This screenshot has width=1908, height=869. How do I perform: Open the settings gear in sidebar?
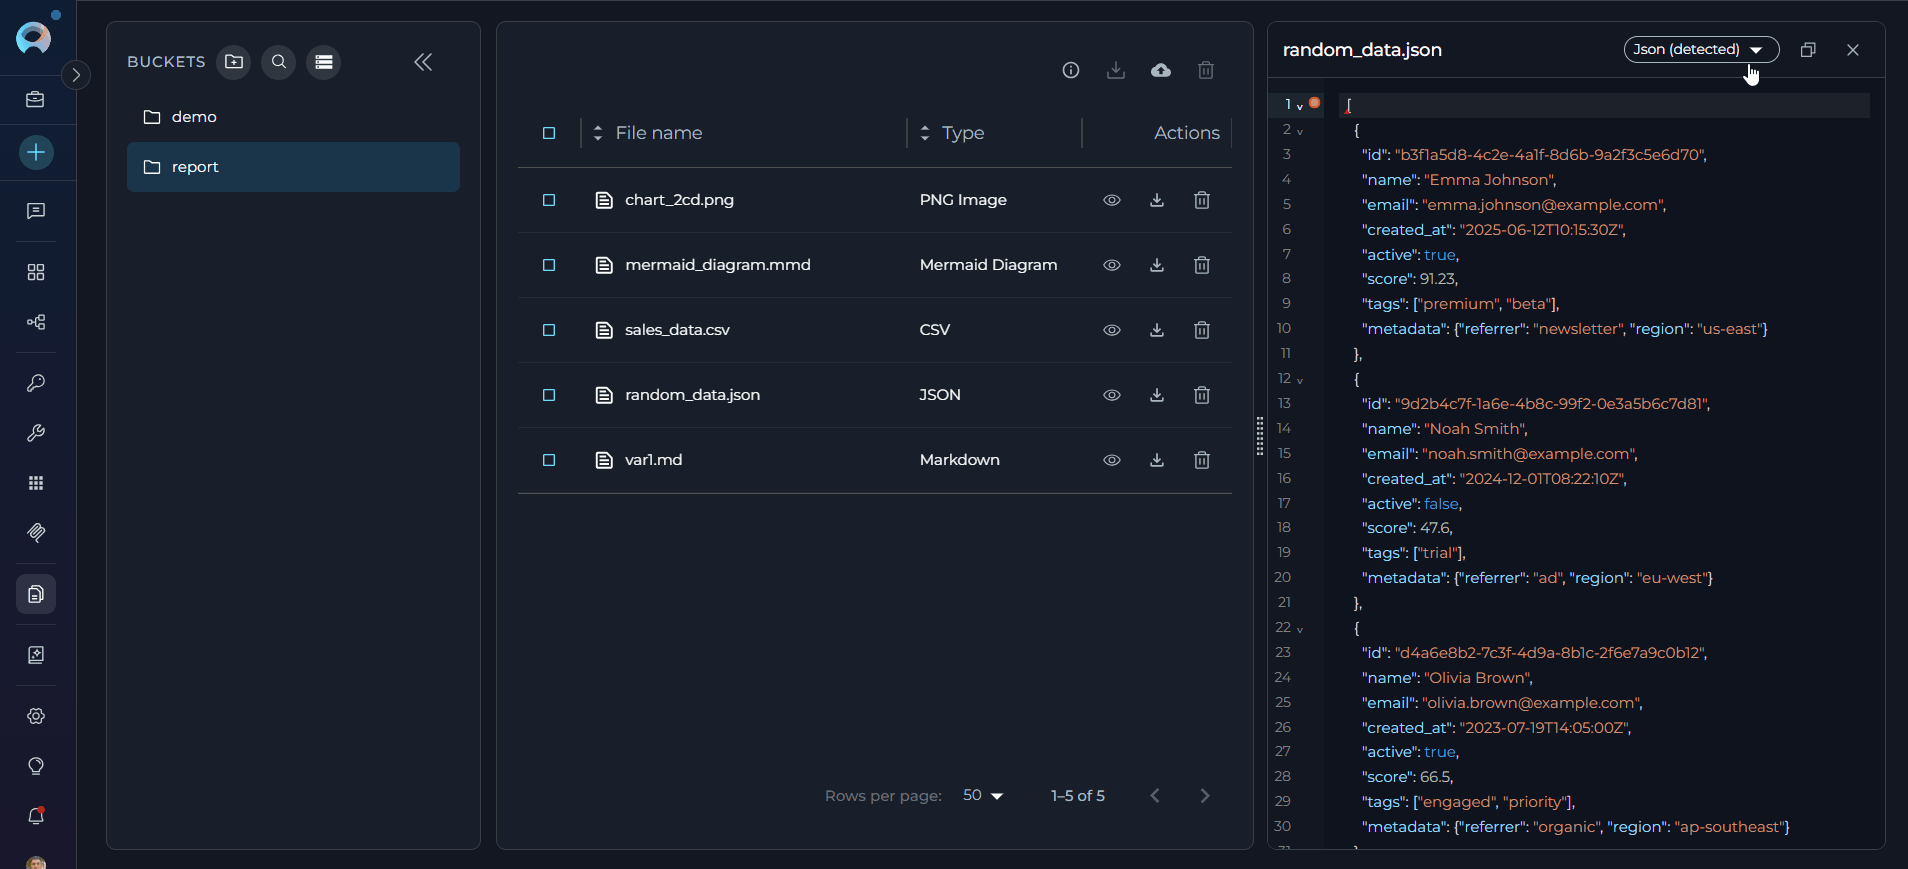click(x=36, y=716)
